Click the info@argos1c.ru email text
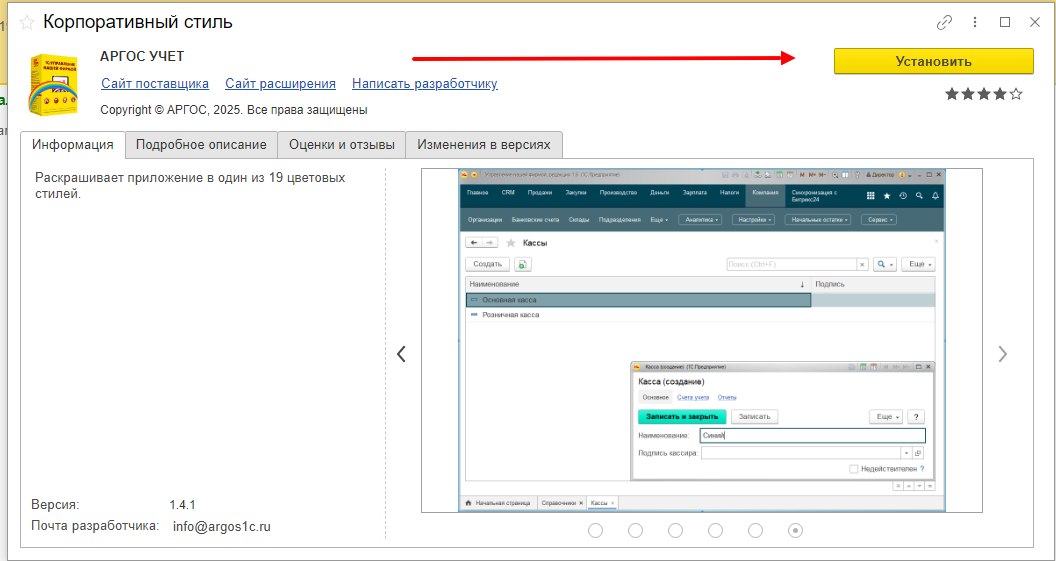This screenshot has height=561, width=1056. click(x=222, y=527)
